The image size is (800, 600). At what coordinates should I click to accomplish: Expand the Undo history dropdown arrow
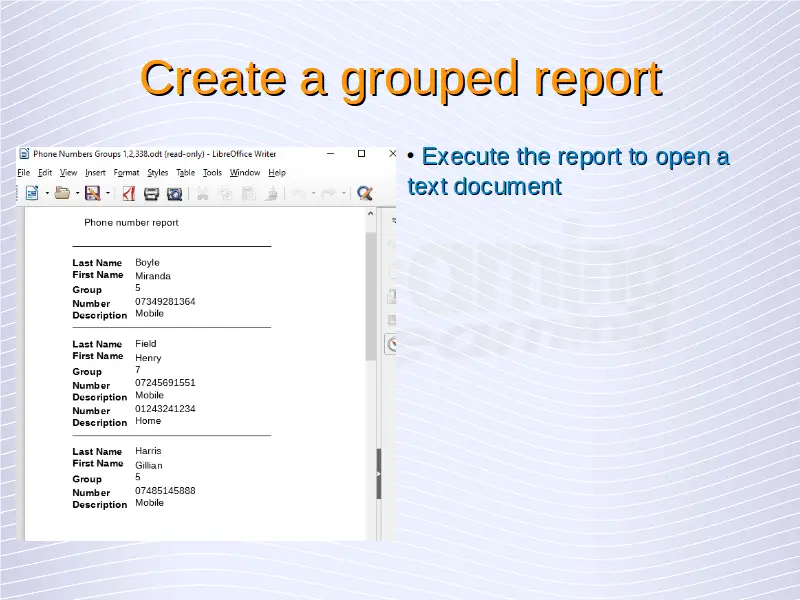[x=313, y=193]
